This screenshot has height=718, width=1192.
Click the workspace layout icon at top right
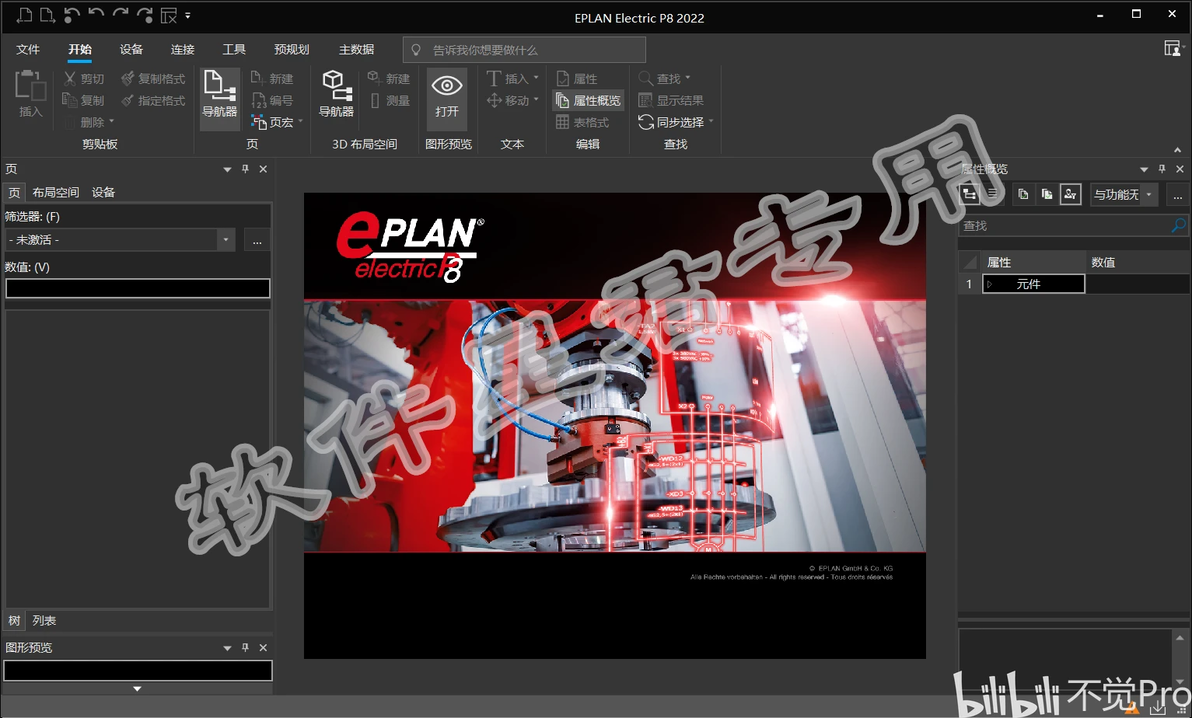(x=1173, y=49)
